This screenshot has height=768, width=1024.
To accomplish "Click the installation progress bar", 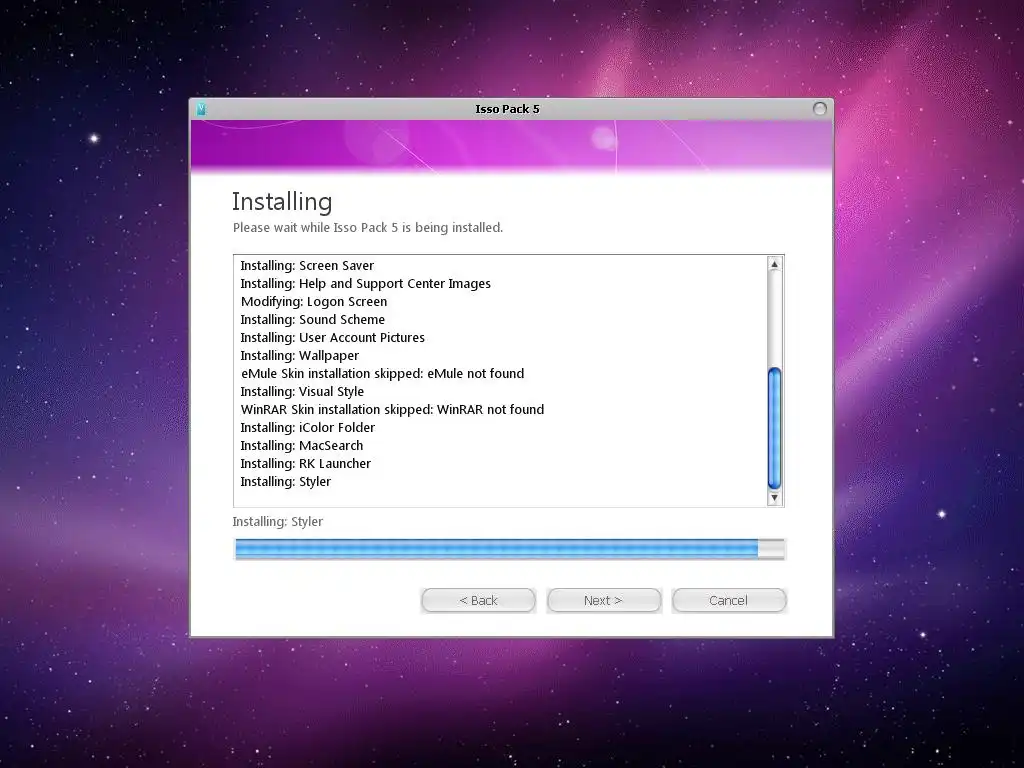I will (x=509, y=549).
